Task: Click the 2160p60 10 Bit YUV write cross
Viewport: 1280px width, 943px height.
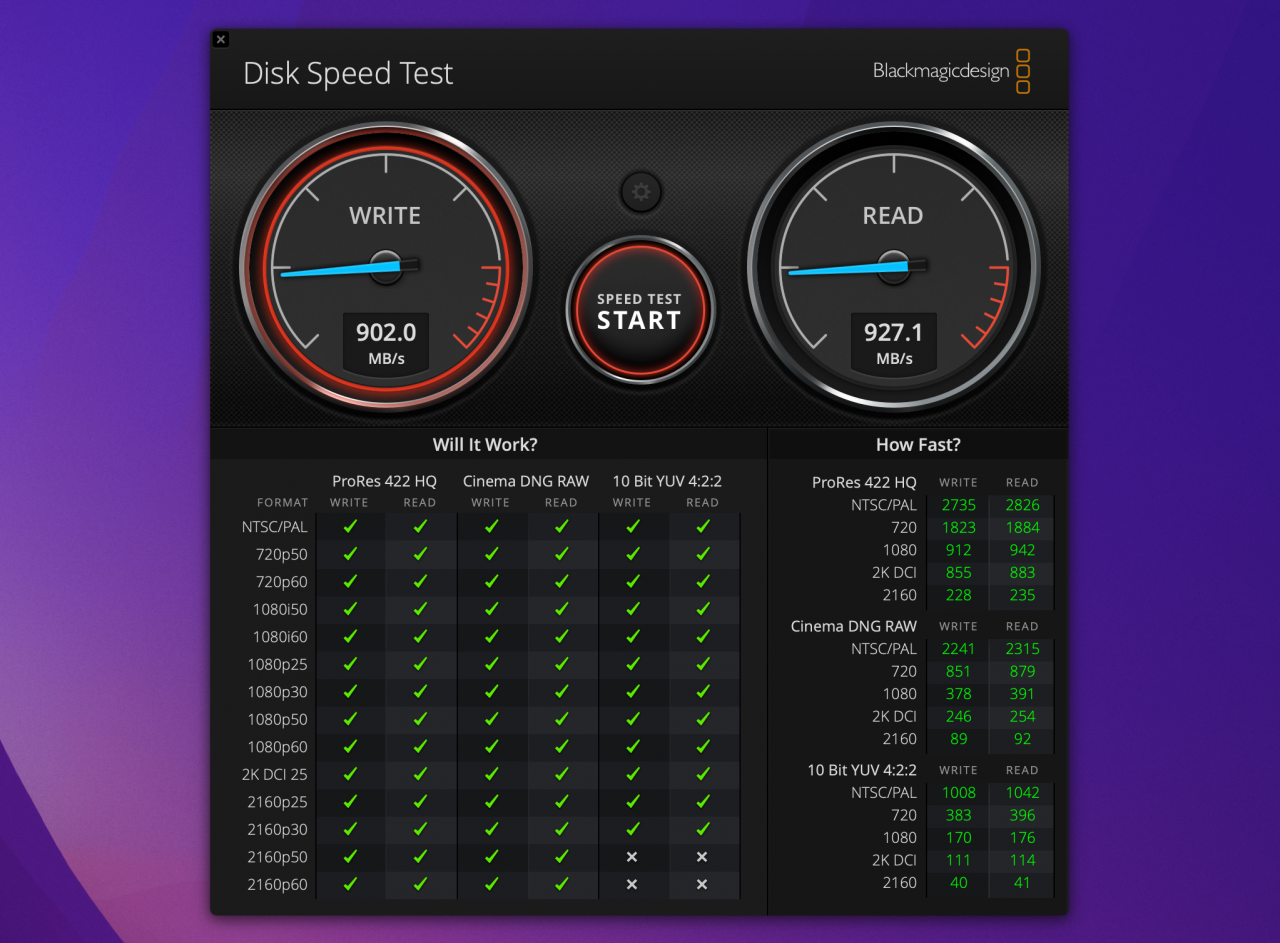Action: (632, 884)
